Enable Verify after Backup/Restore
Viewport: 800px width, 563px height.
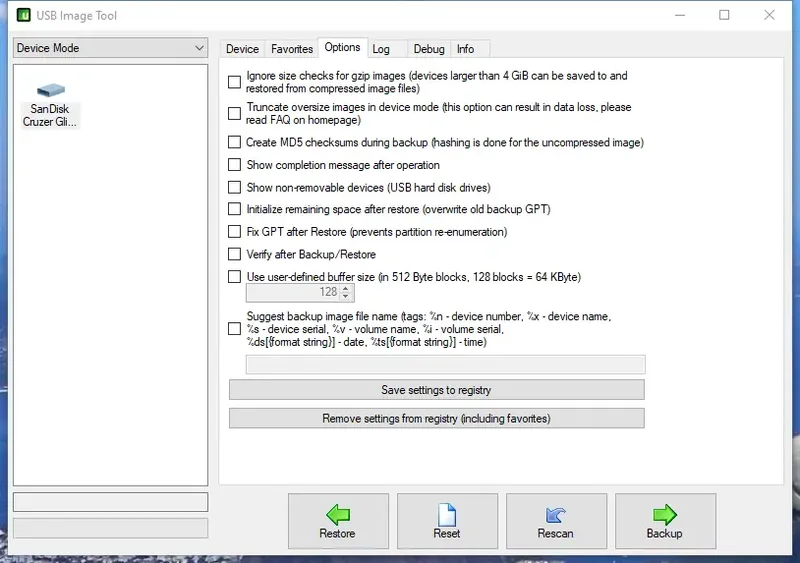click(x=234, y=254)
